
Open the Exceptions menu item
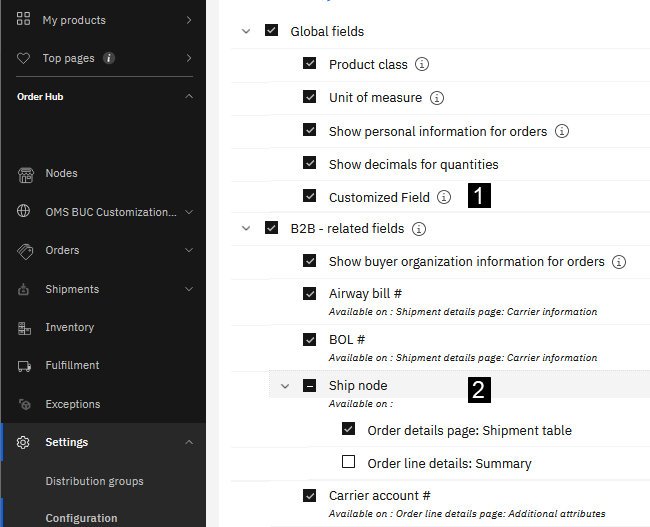[73, 404]
